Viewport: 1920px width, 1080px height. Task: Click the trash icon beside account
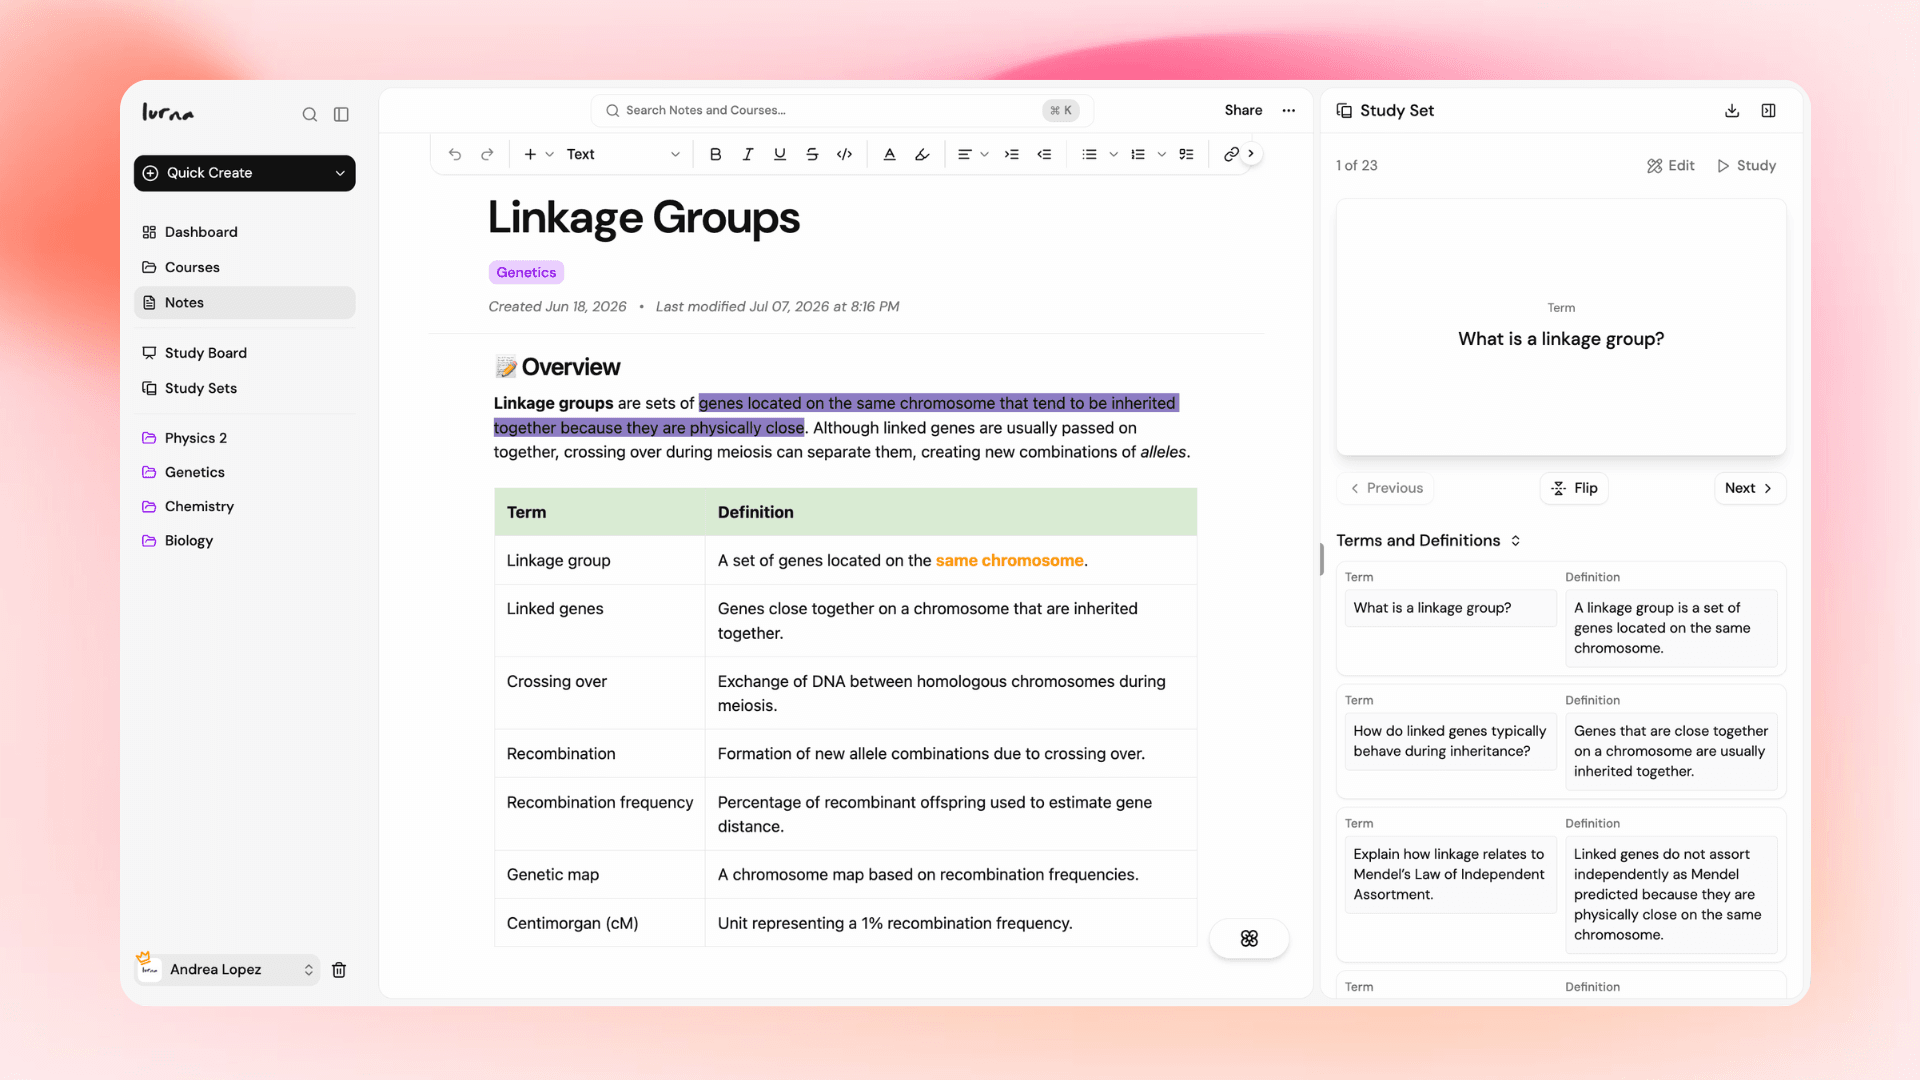point(339,970)
